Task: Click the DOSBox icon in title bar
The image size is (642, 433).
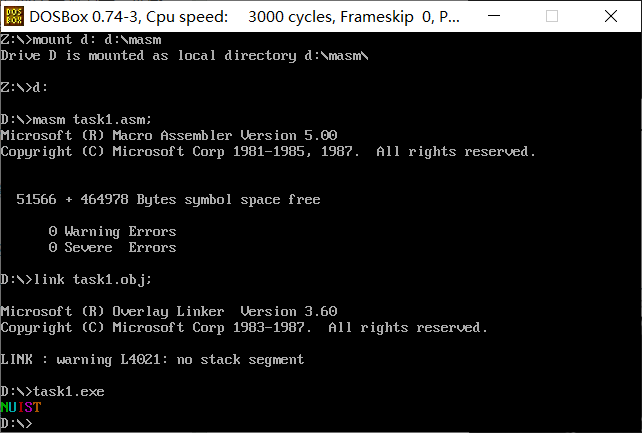Action: (14, 16)
